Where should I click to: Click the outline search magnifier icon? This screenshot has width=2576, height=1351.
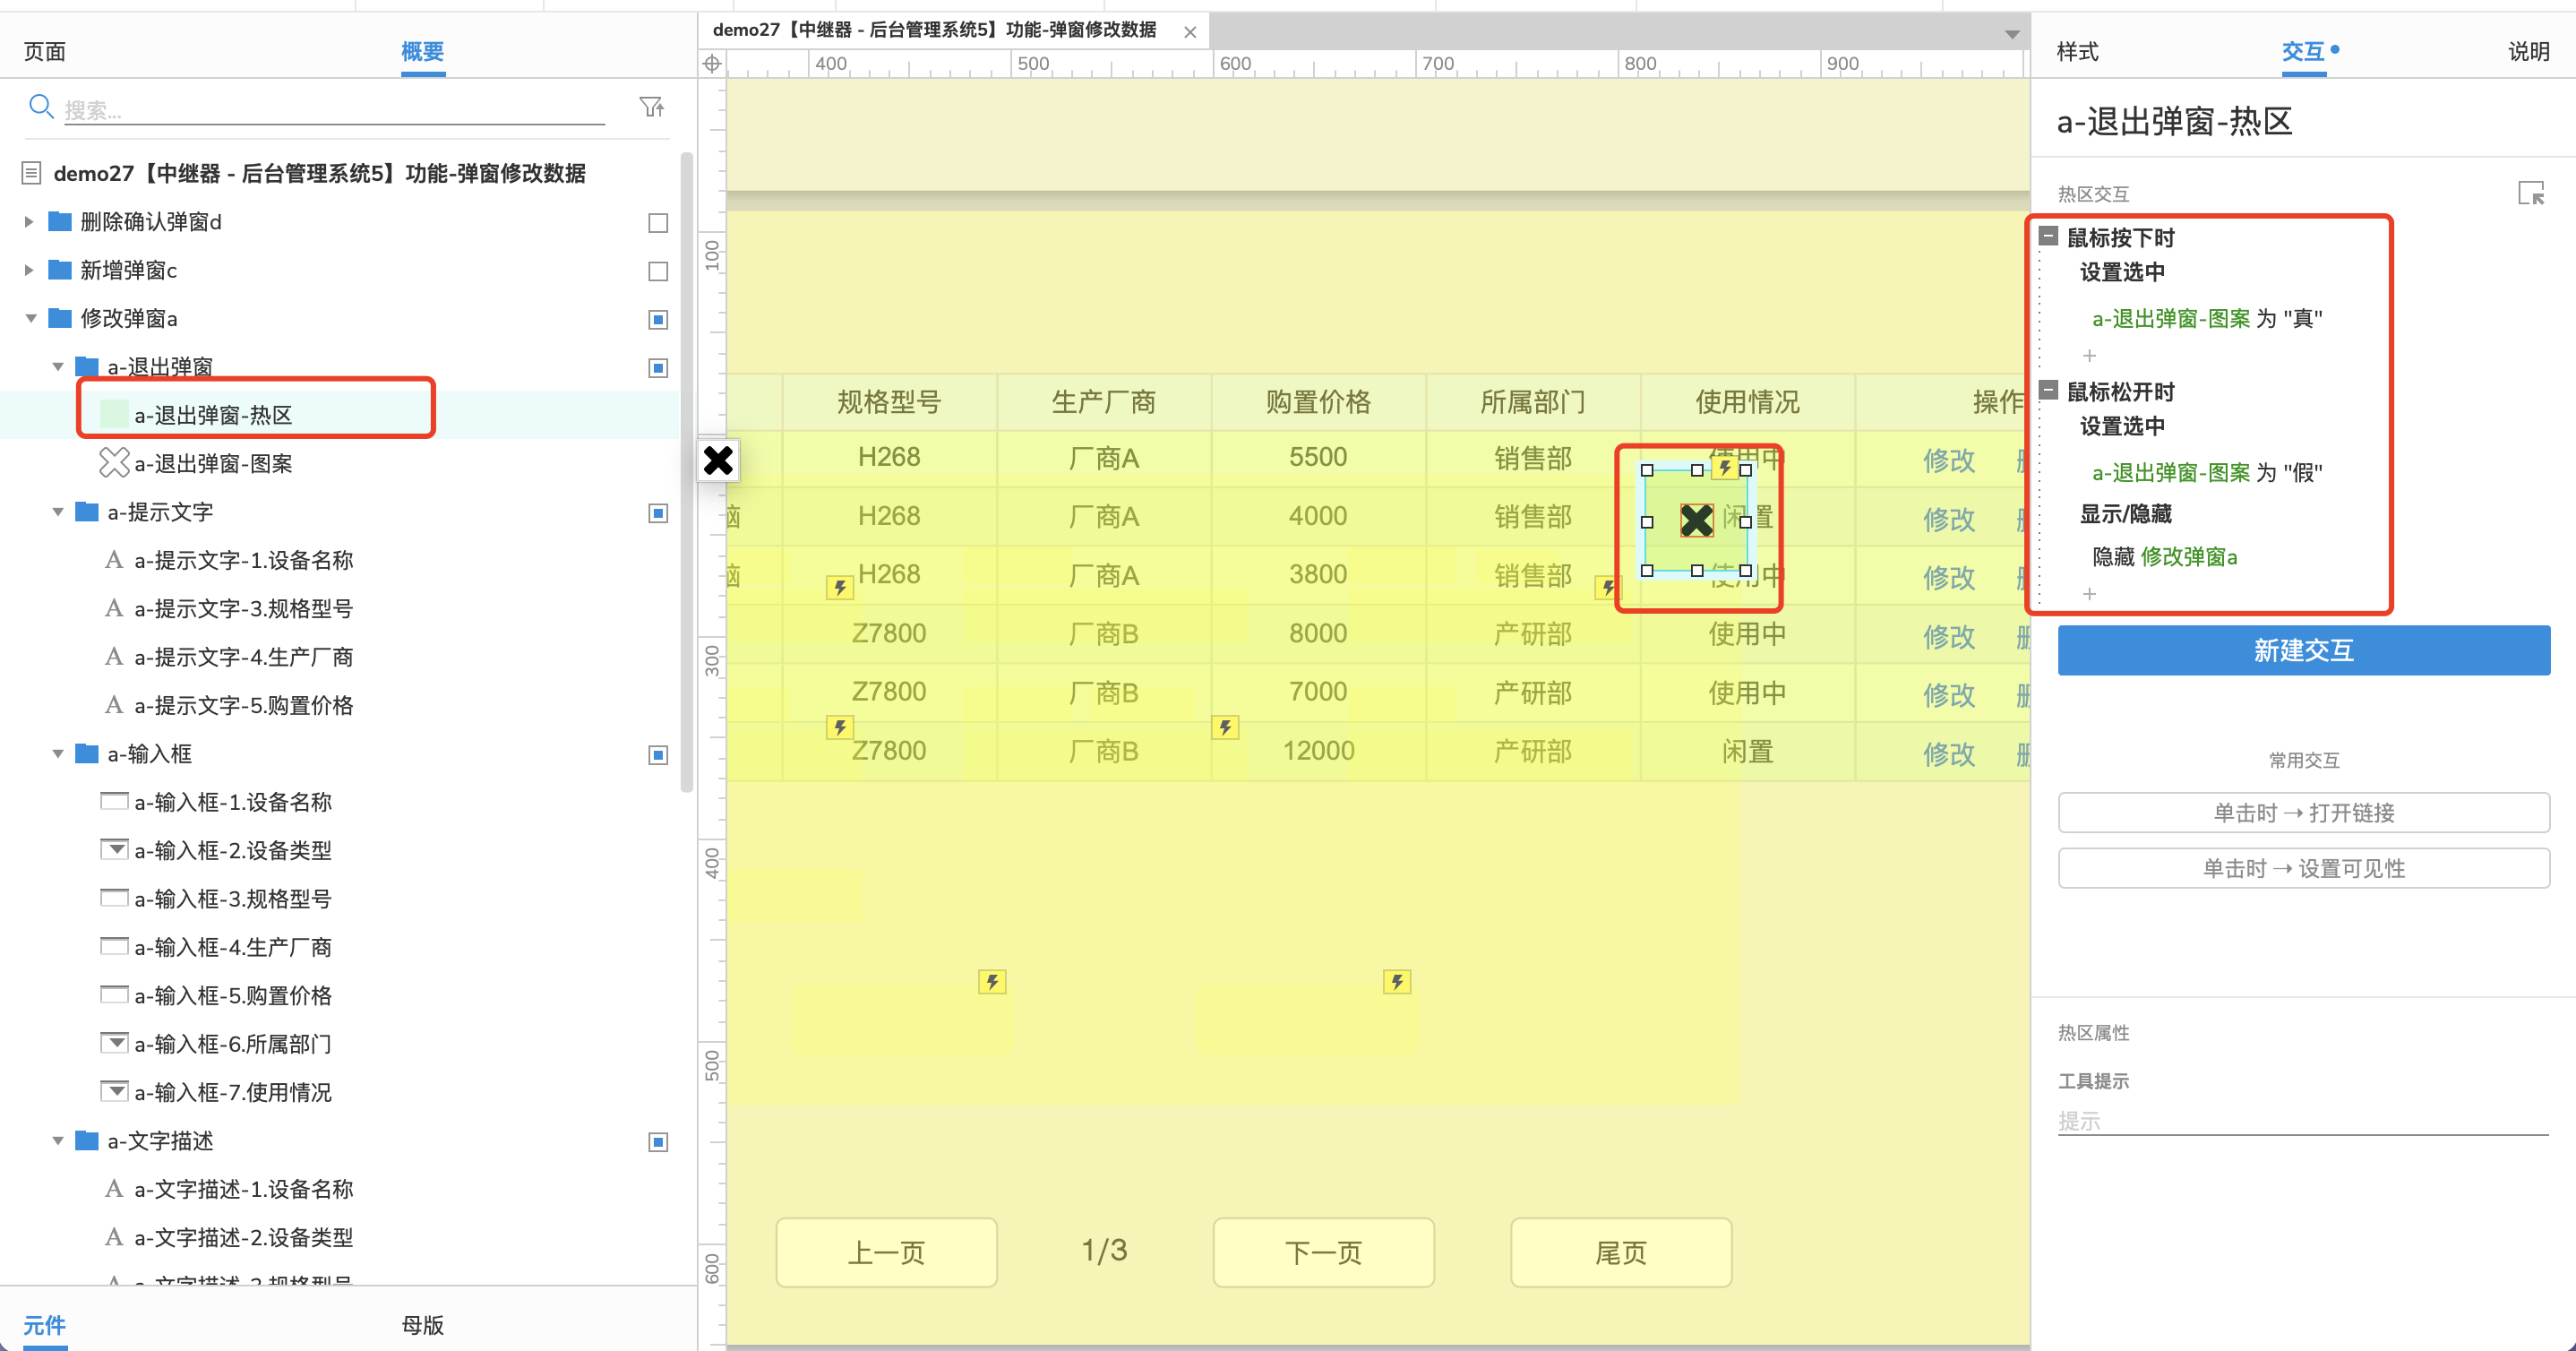41,106
